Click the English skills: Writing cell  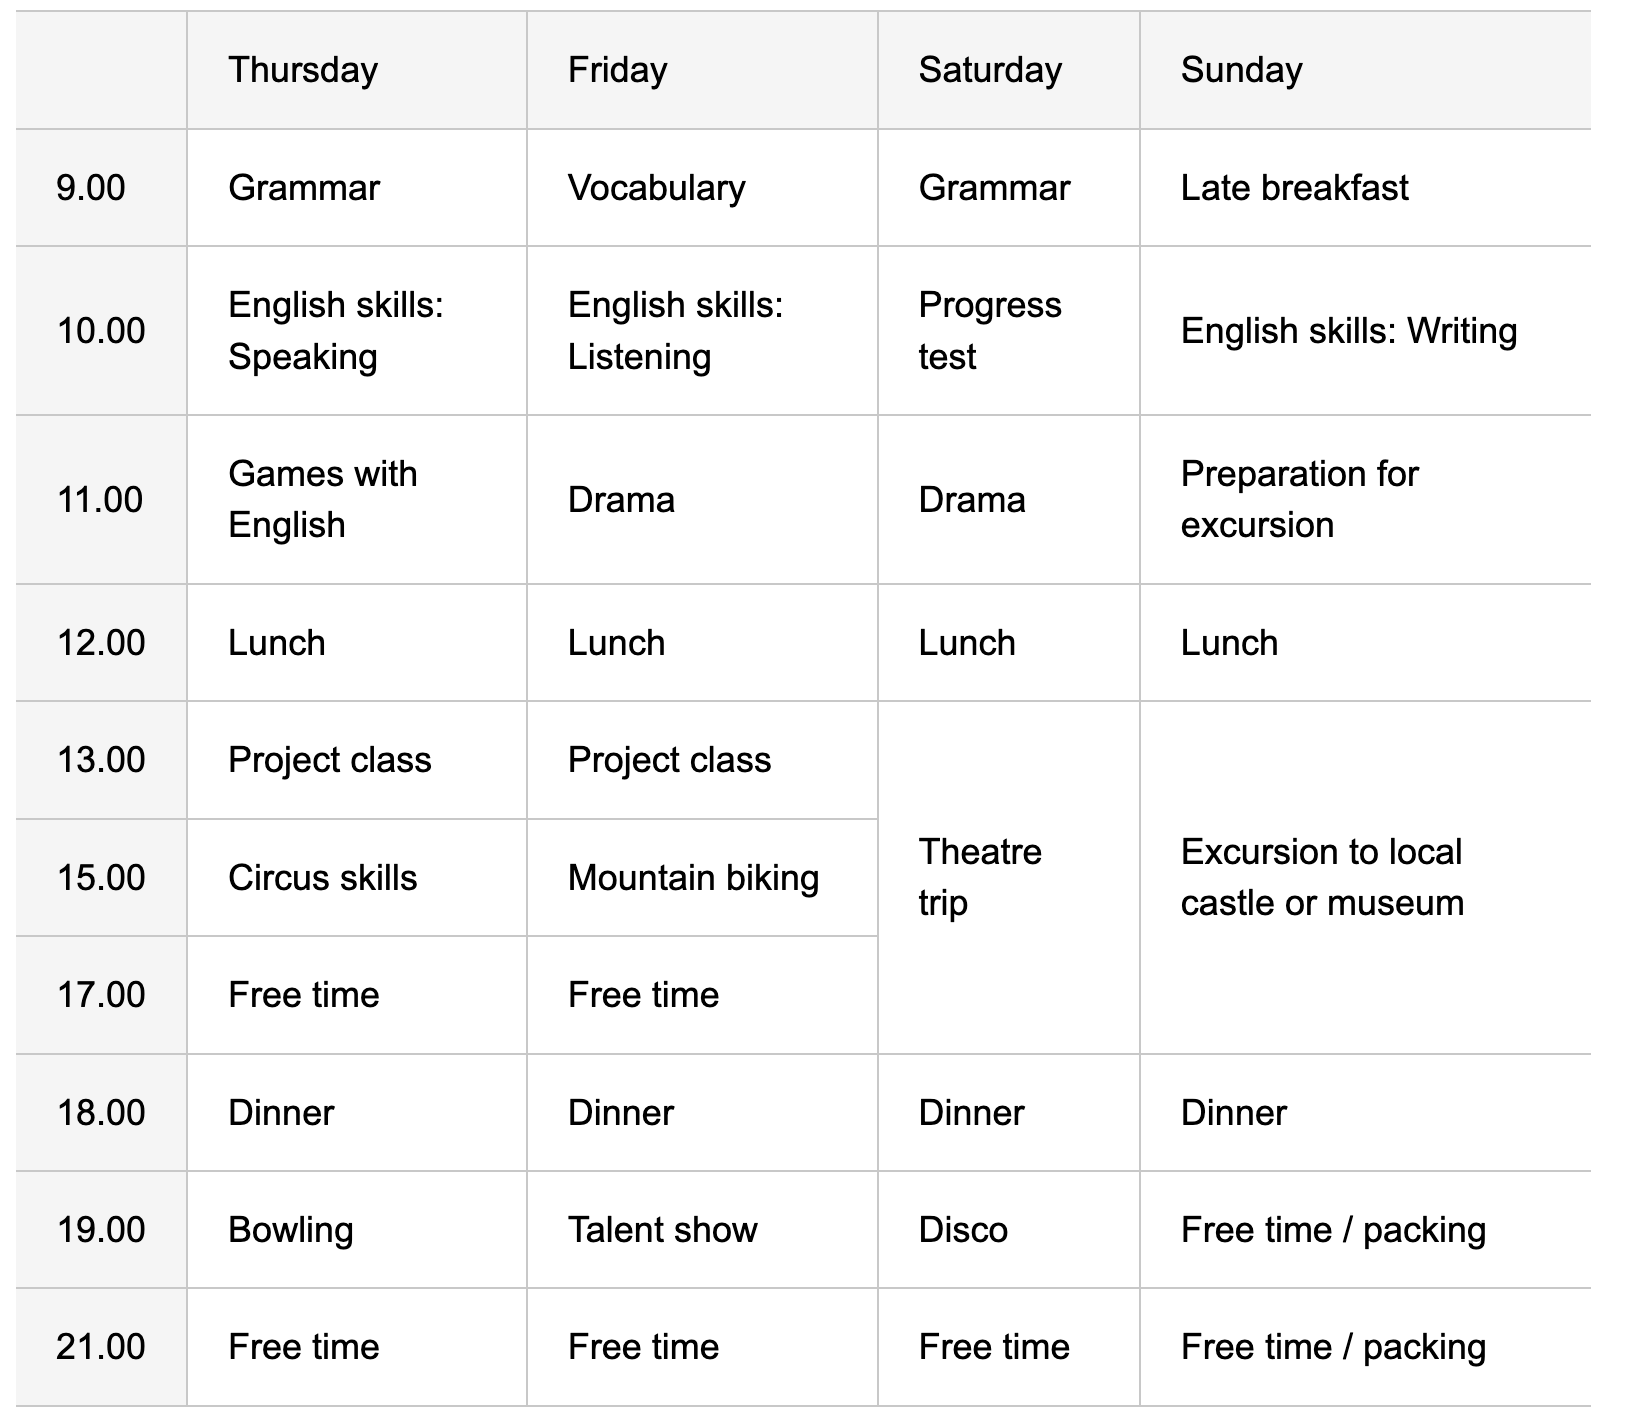coord(1348,331)
